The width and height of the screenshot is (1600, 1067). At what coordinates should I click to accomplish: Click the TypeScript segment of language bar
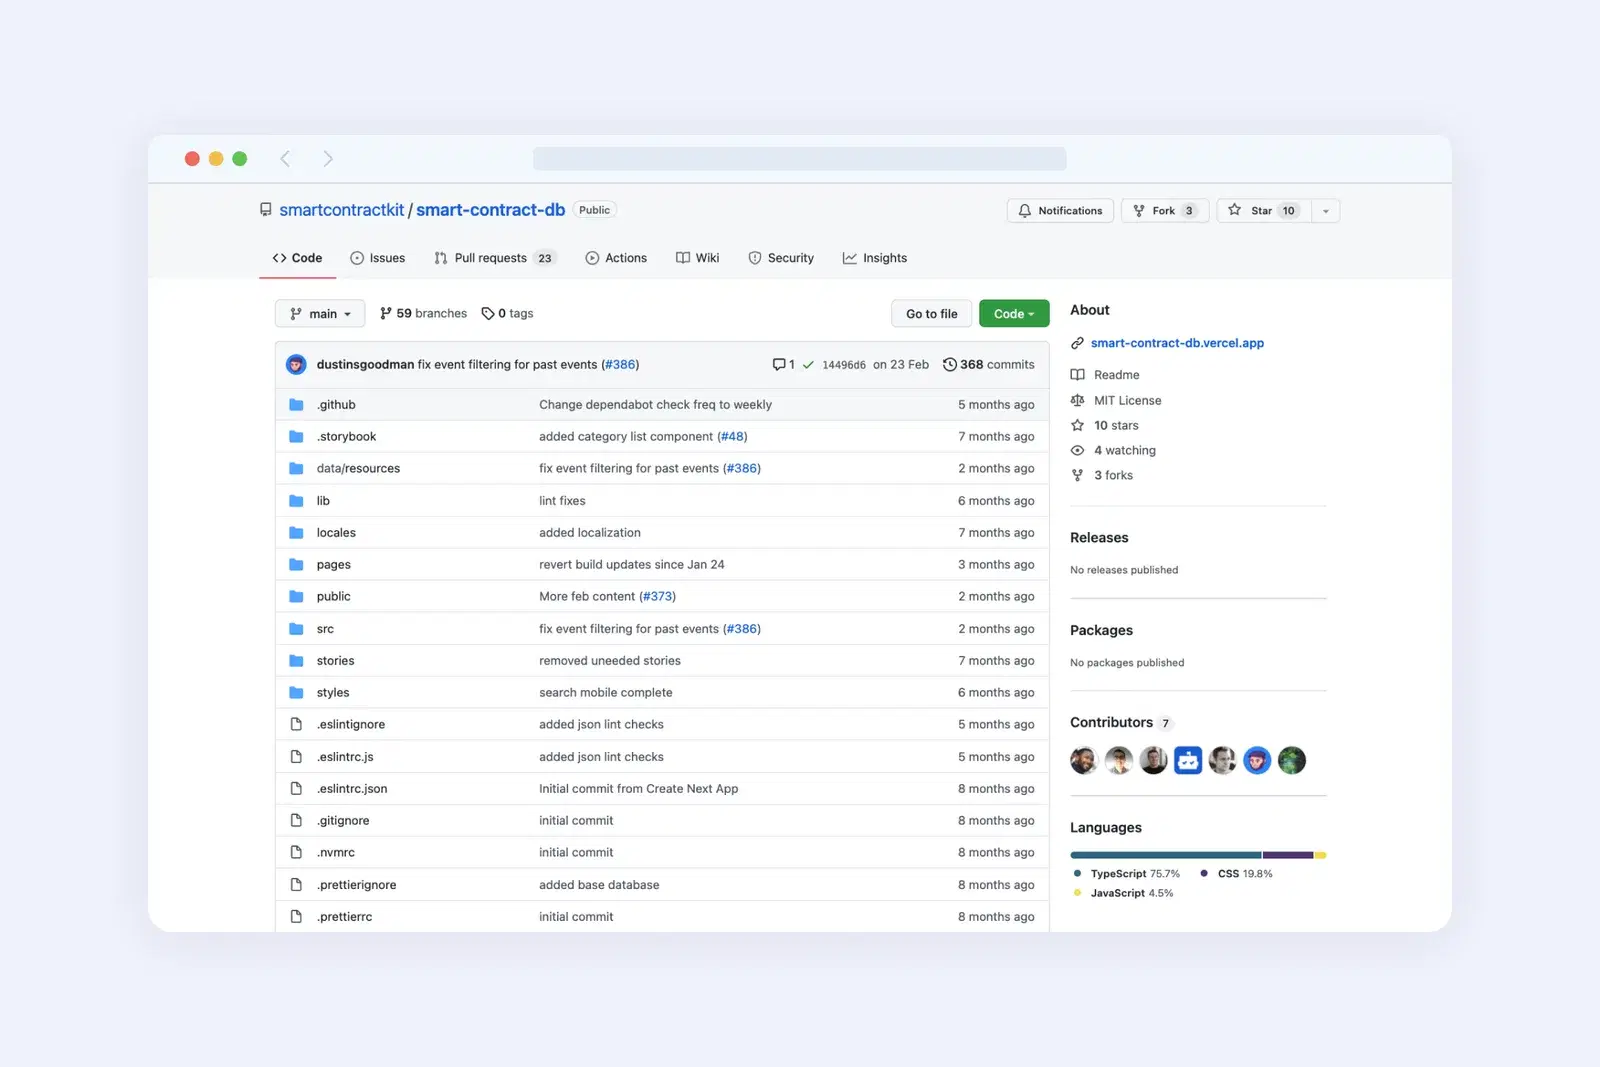[1166, 856]
